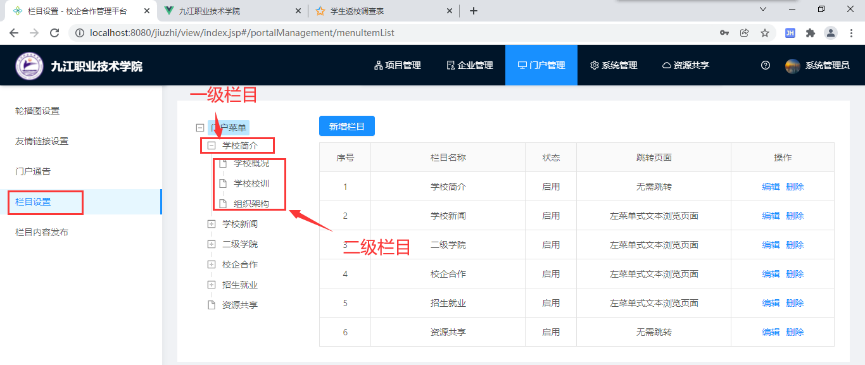
Task: Open 轮播图设置 in the sidebar
Action: [37, 111]
